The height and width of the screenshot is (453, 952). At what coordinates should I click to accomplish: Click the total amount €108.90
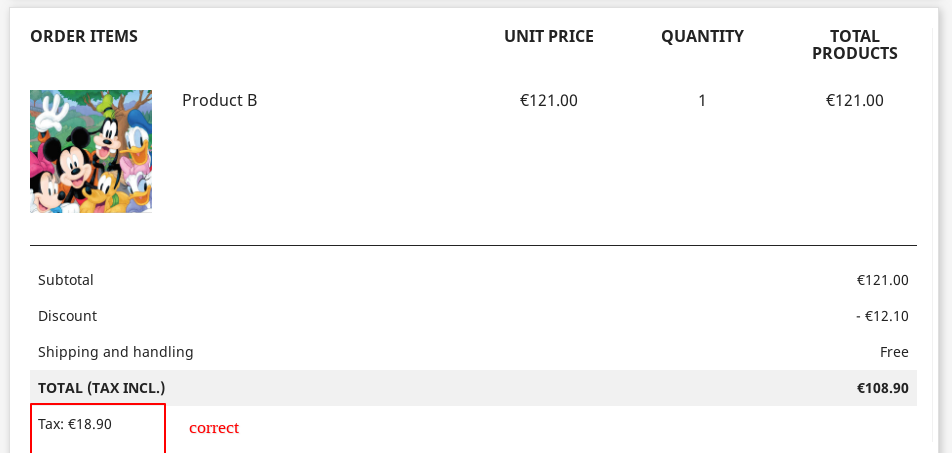tap(882, 388)
